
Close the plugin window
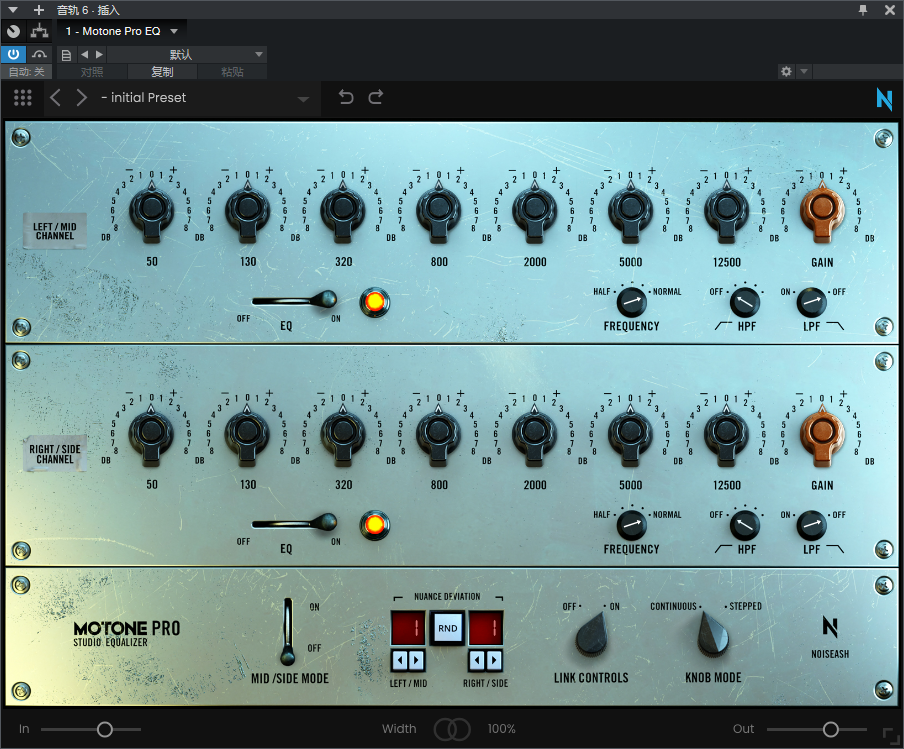pos(890,10)
